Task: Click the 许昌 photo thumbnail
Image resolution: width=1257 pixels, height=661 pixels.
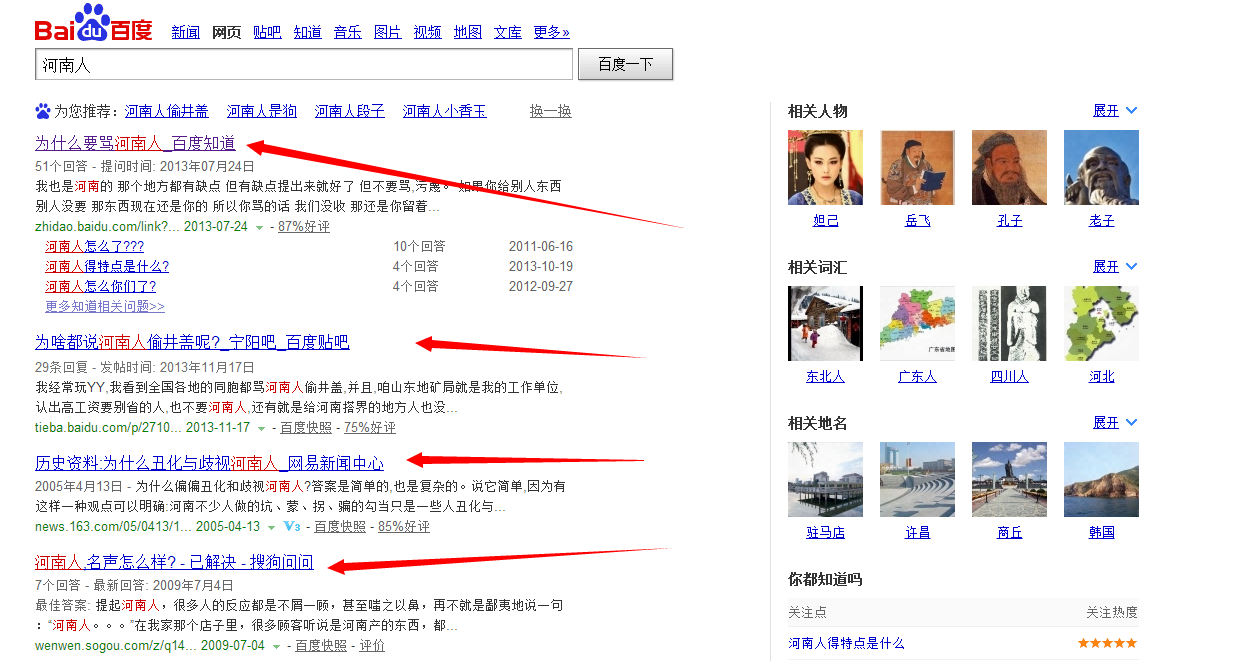Action: tap(917, 480)
